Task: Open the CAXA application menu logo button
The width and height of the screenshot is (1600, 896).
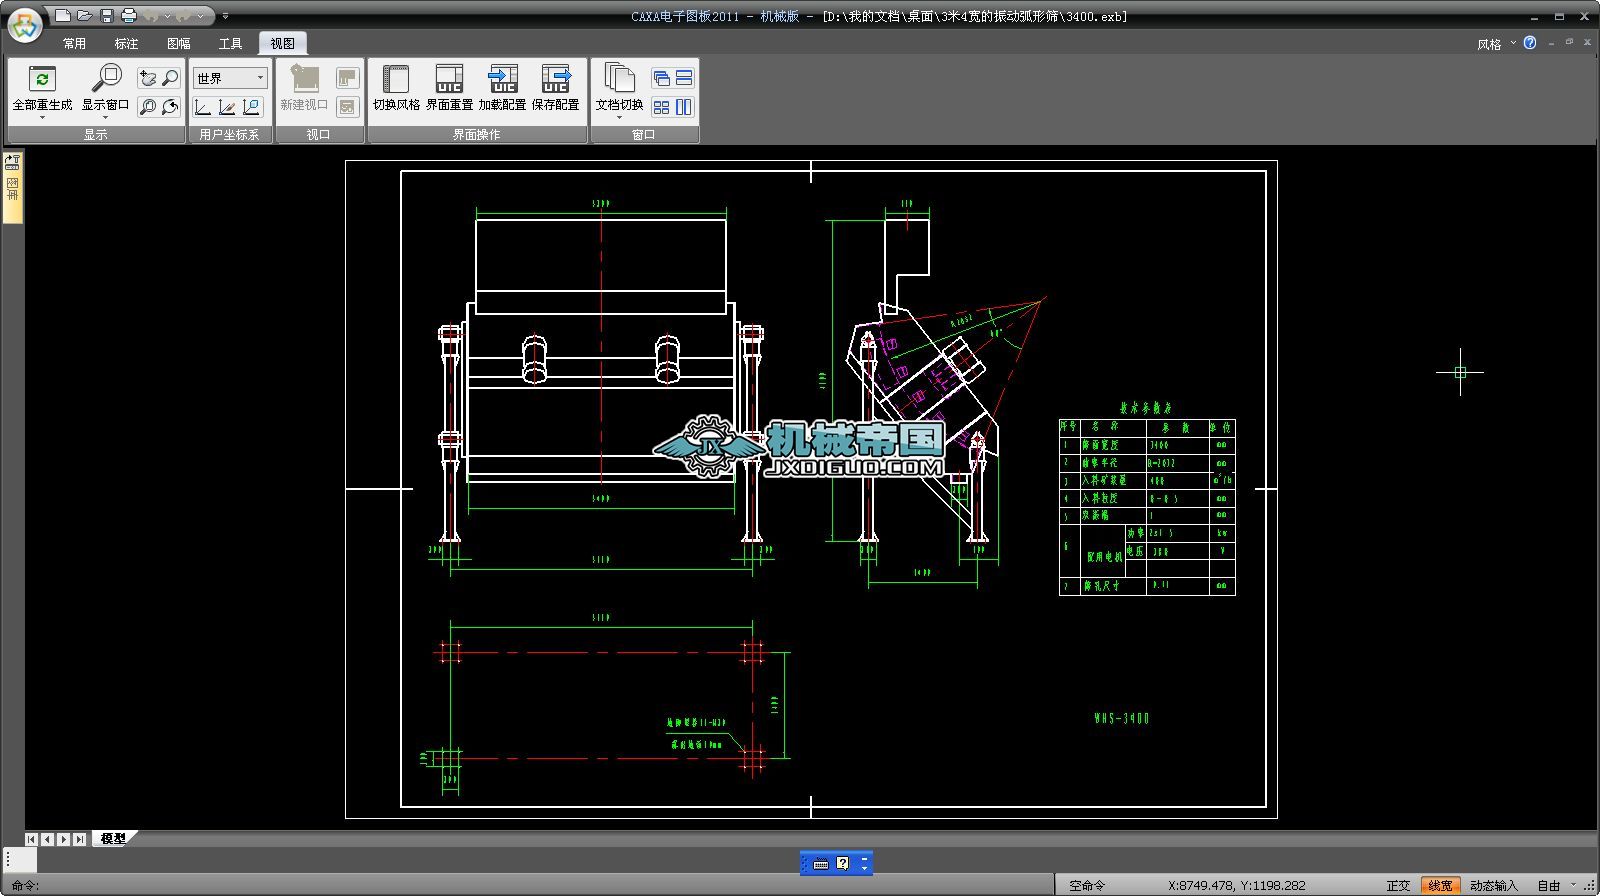Action: pos(24,25)
